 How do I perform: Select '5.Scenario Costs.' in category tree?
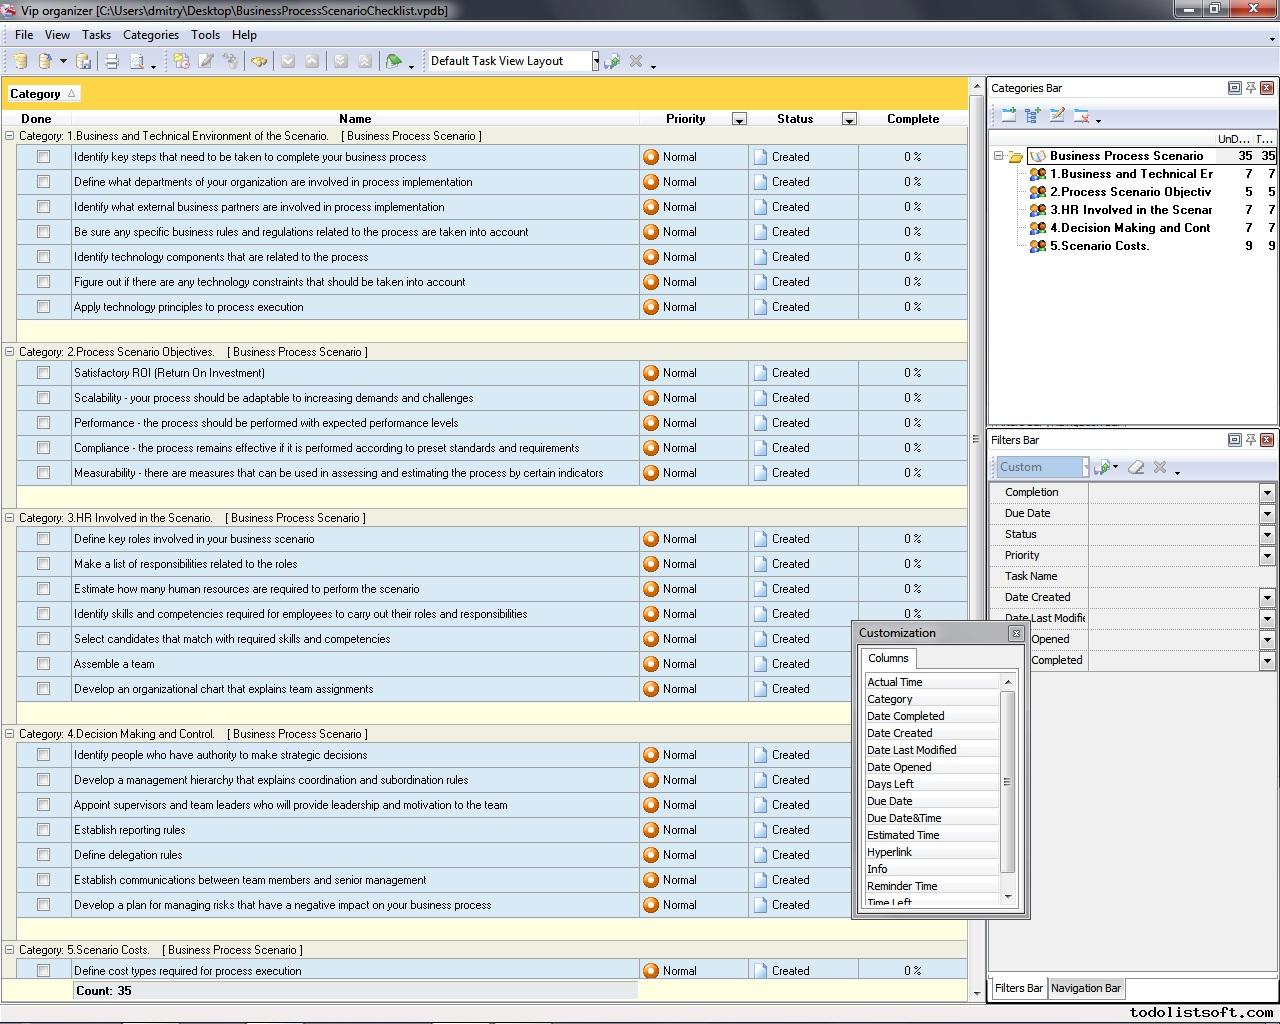click(1099, 246)
